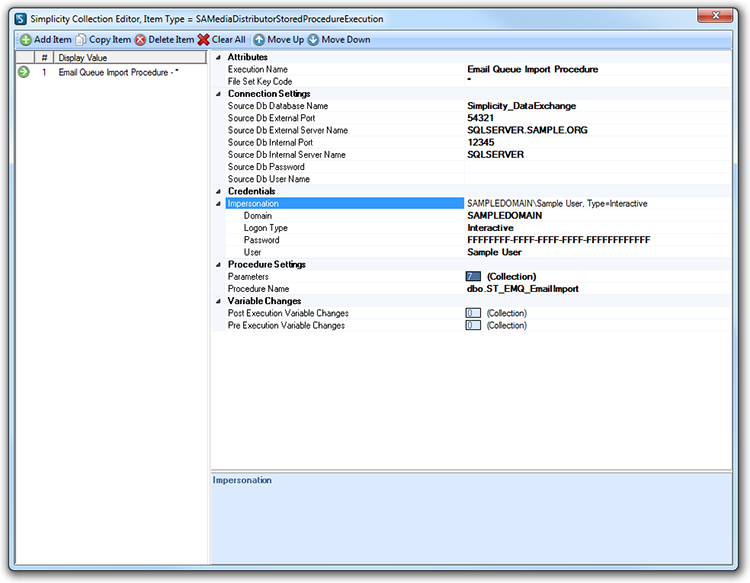The height and width of the screenshot is (583, 750).
Task: Click the Move Down button label
Action: coord(346,40)
